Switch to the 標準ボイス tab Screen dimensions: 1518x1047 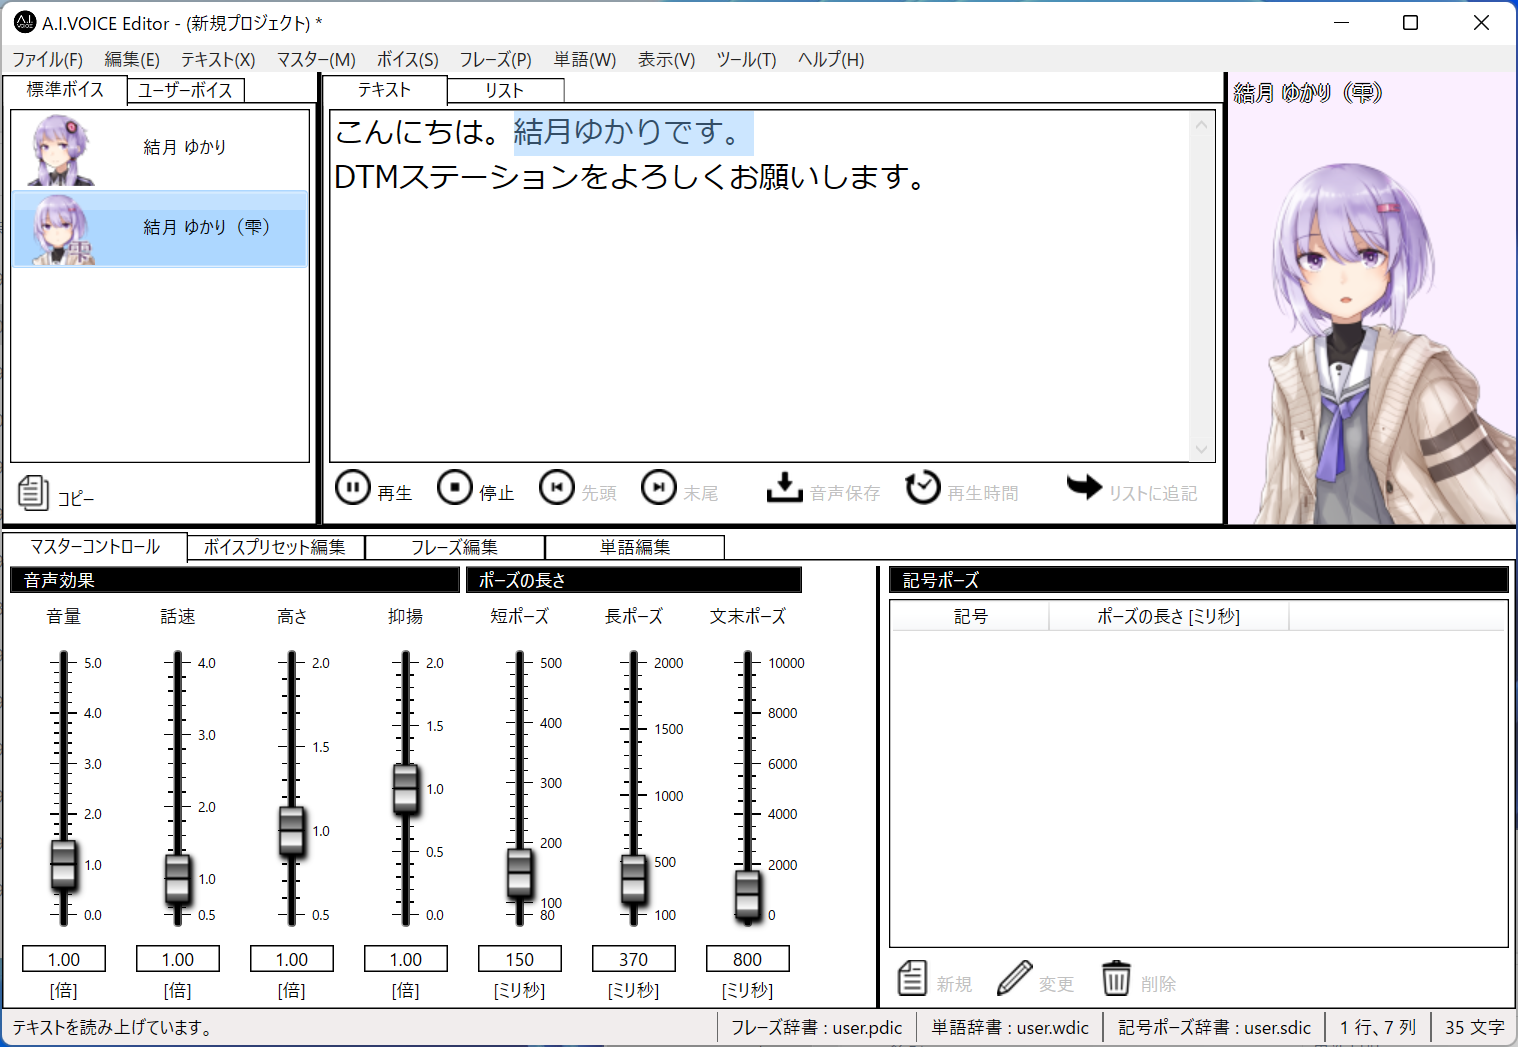coord(65,89)
